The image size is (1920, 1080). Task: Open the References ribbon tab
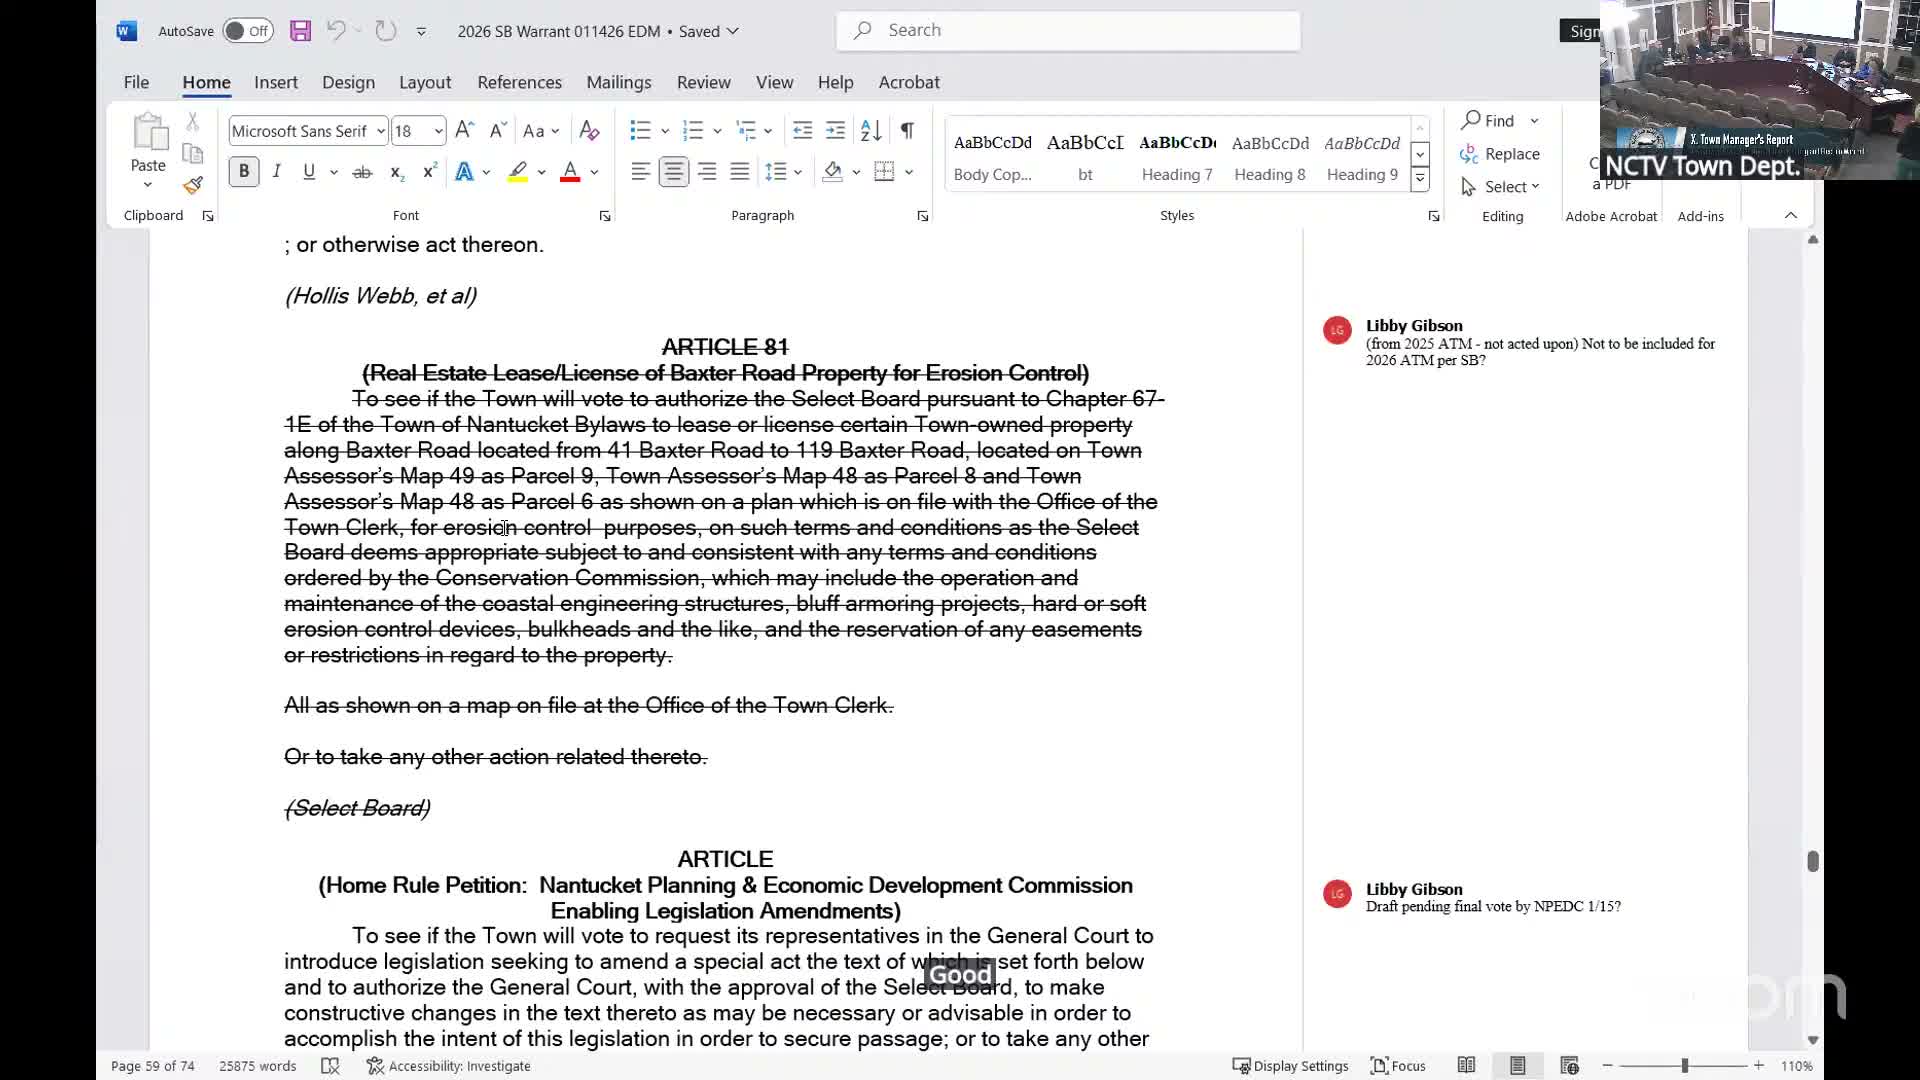tap(519, 82)
